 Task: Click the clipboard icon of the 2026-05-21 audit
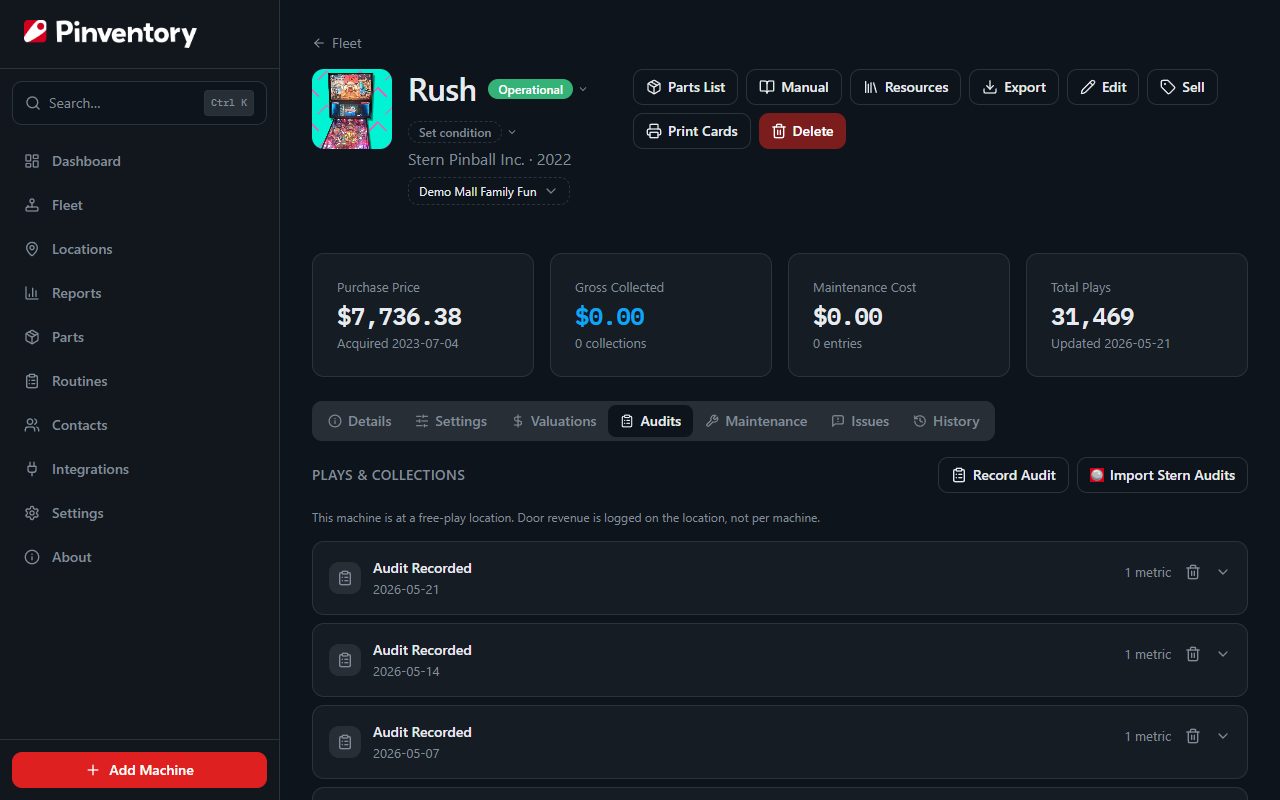click(x=345, y=578)
